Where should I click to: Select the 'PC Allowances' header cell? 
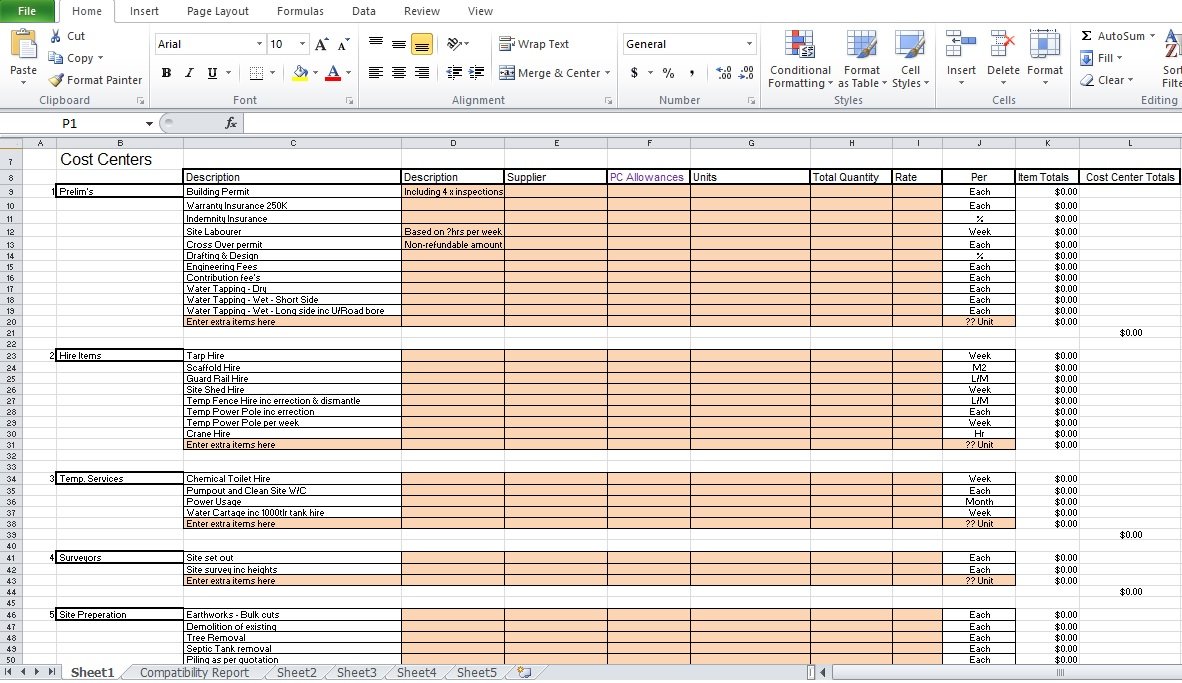click(x=648, y=177)
